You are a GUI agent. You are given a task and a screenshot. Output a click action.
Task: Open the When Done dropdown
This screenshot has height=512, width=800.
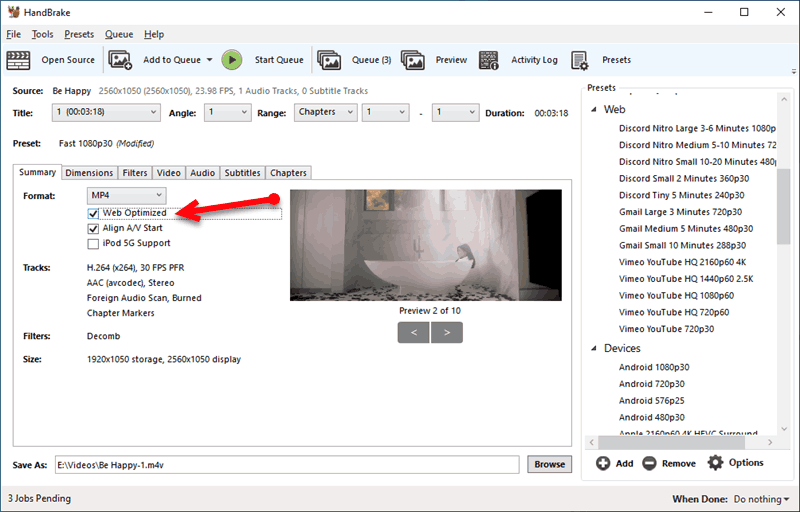coord(762,499)
